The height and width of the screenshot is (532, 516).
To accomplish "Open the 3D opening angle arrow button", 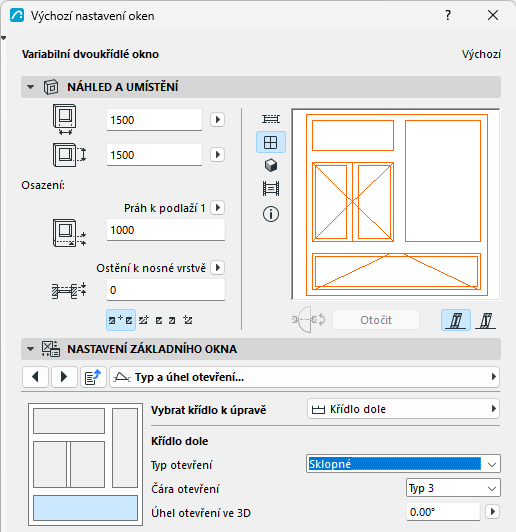I will [x=492, y=512].
